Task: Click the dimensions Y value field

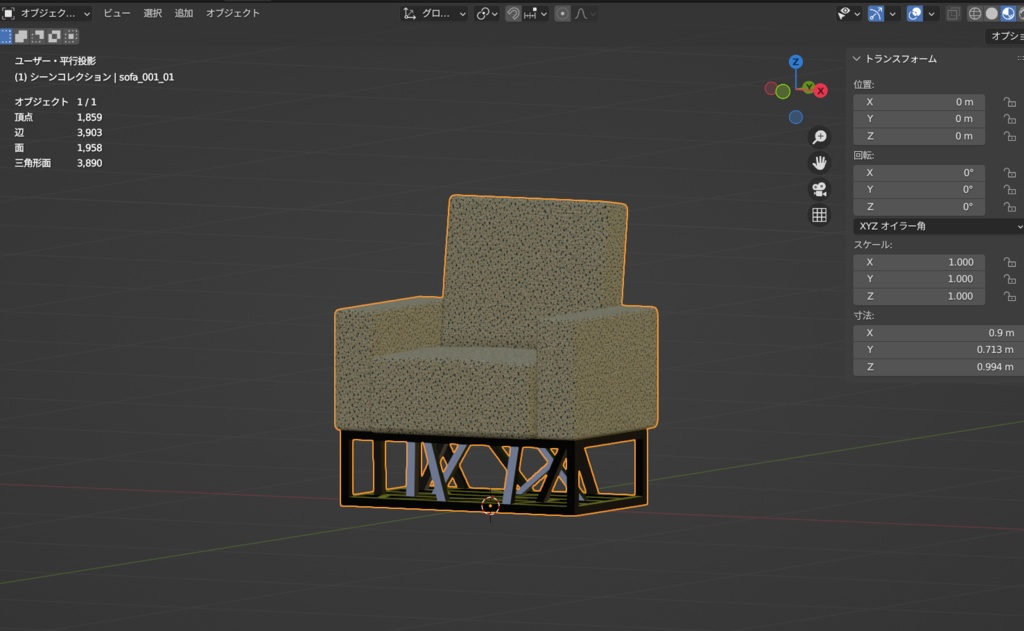Action: point(938,349)
